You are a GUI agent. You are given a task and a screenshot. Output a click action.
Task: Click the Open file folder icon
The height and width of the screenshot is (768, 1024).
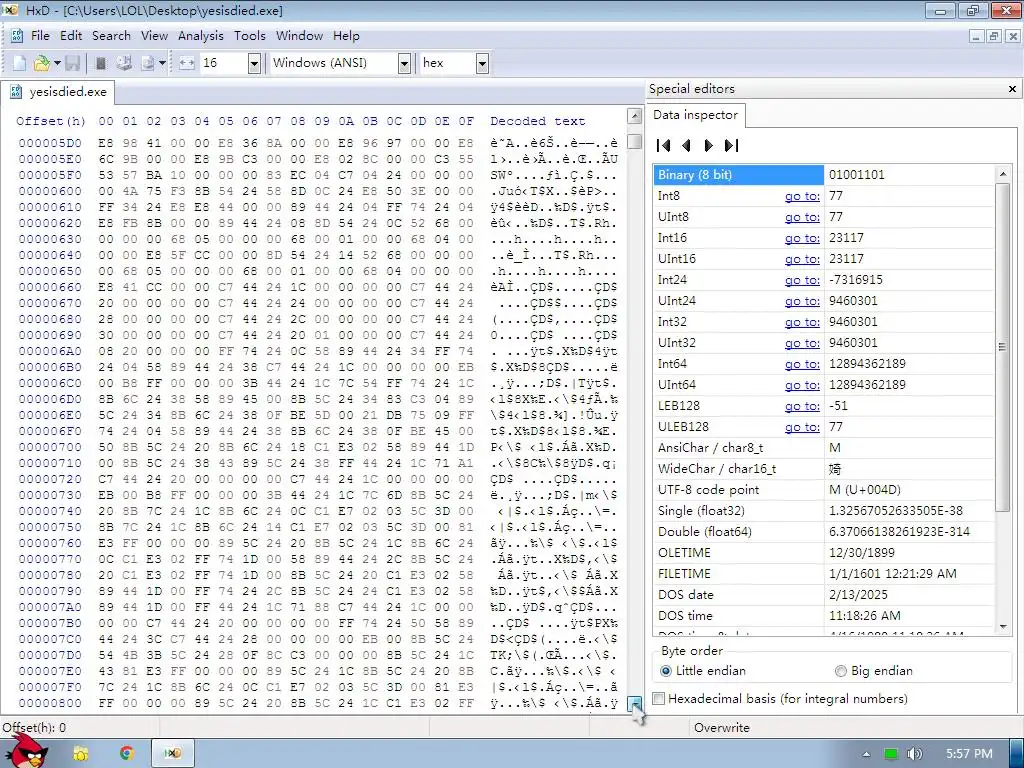41,63
